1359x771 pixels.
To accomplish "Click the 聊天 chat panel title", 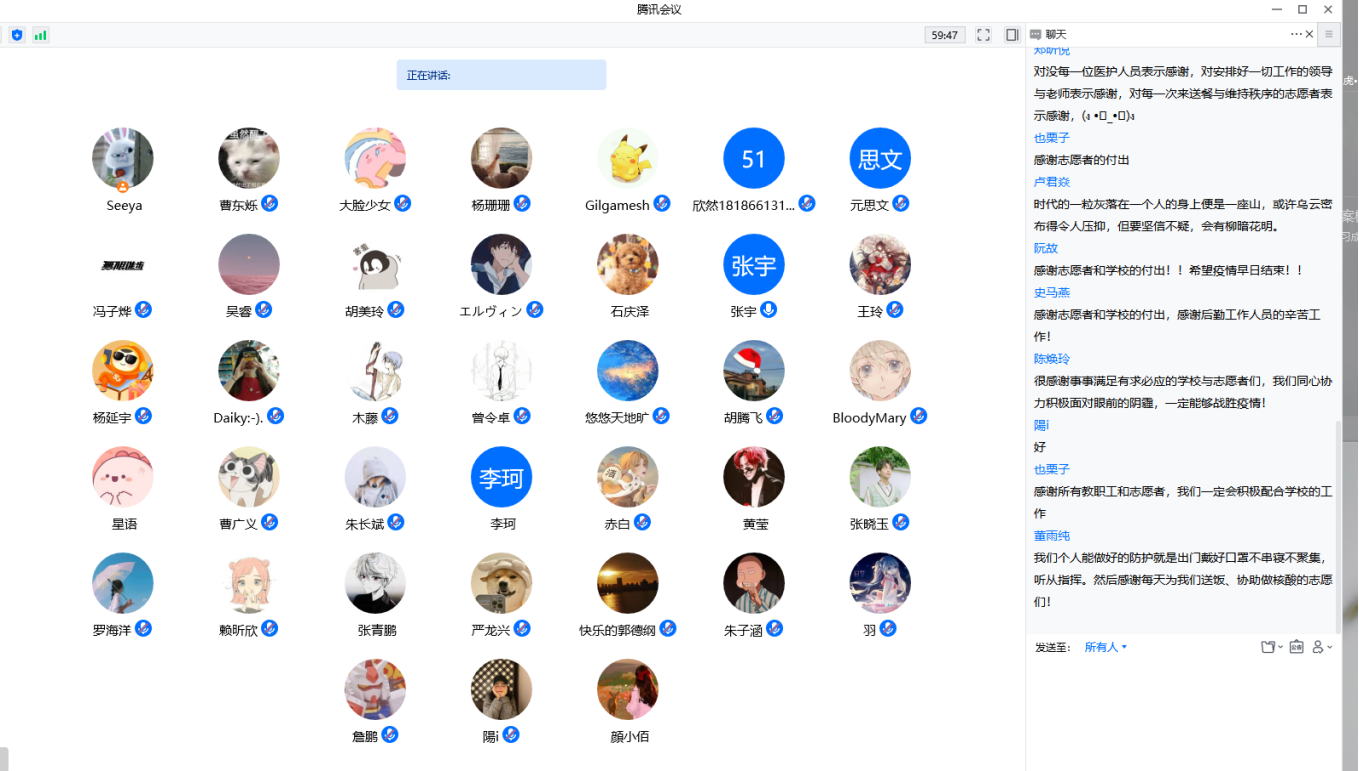I will coord(1056,34).
